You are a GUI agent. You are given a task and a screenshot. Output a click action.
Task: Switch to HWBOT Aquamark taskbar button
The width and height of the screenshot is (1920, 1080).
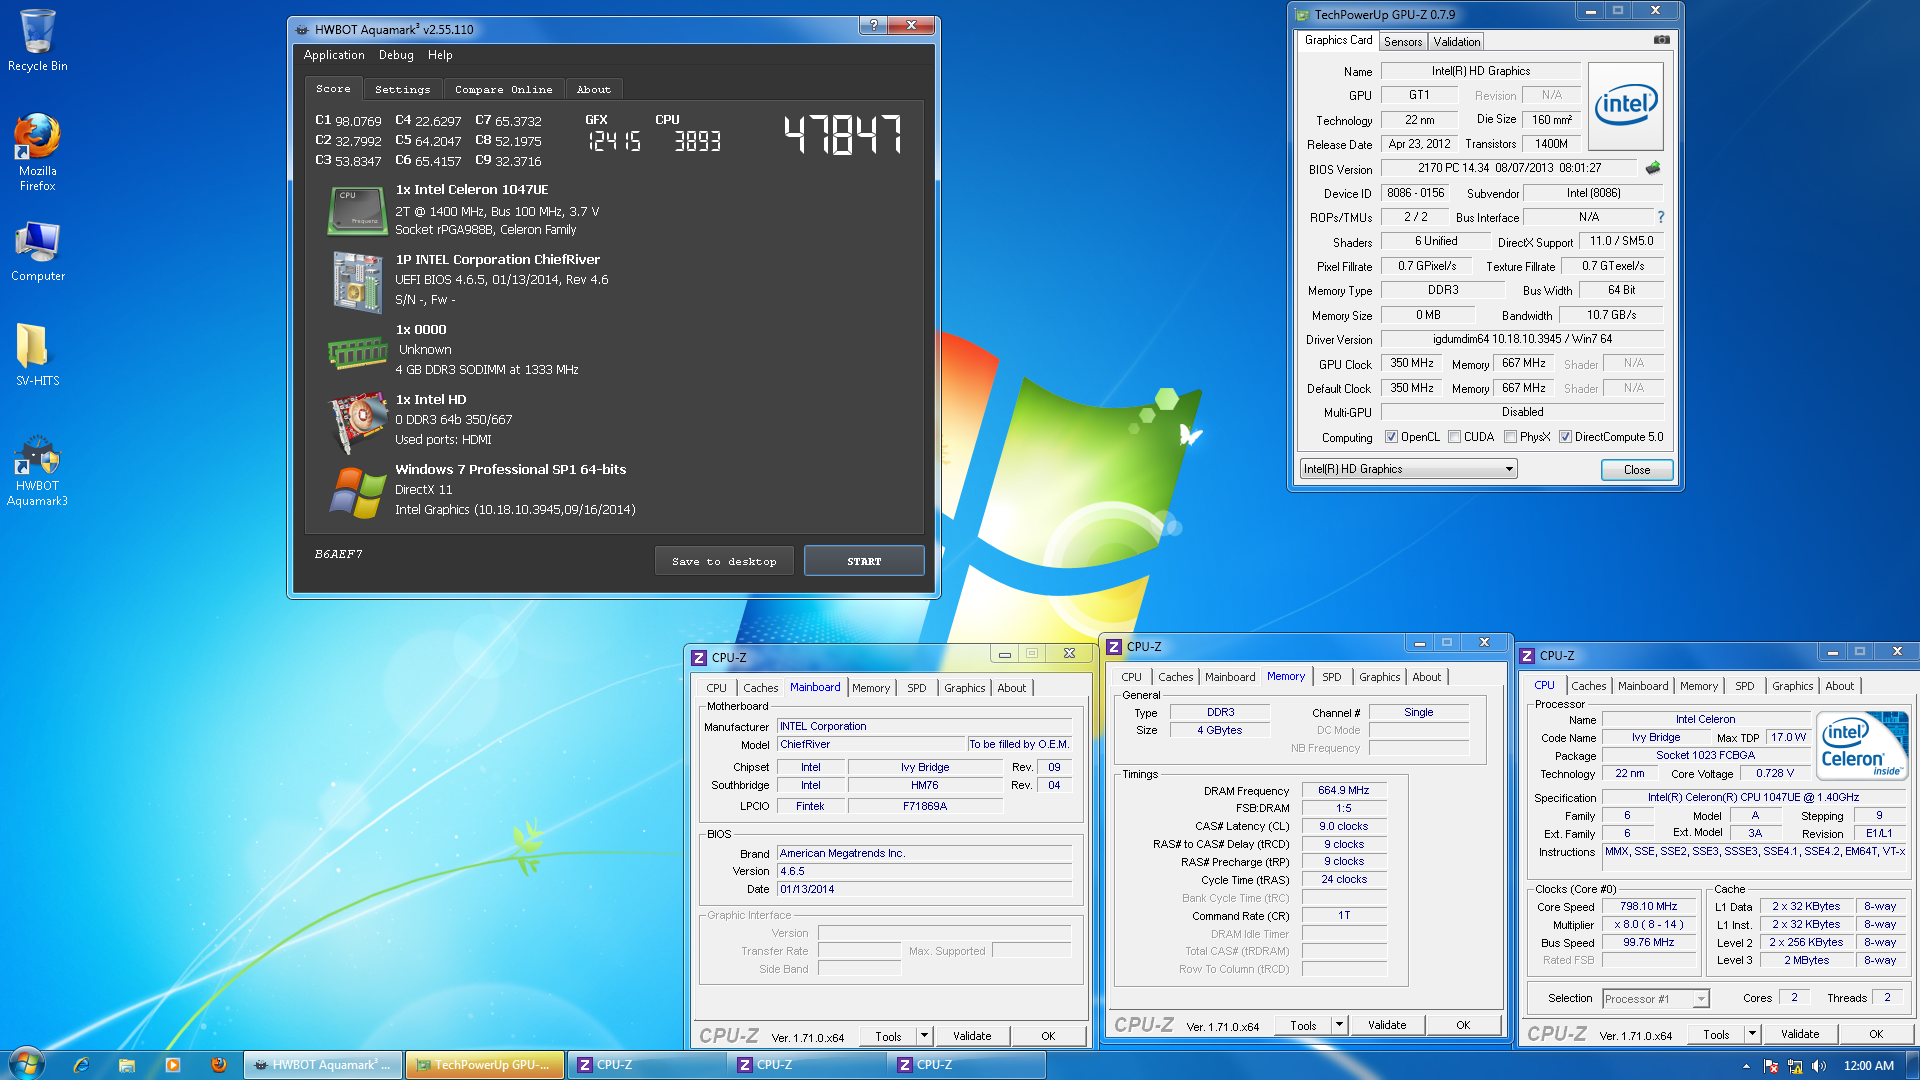point(323,1065)
